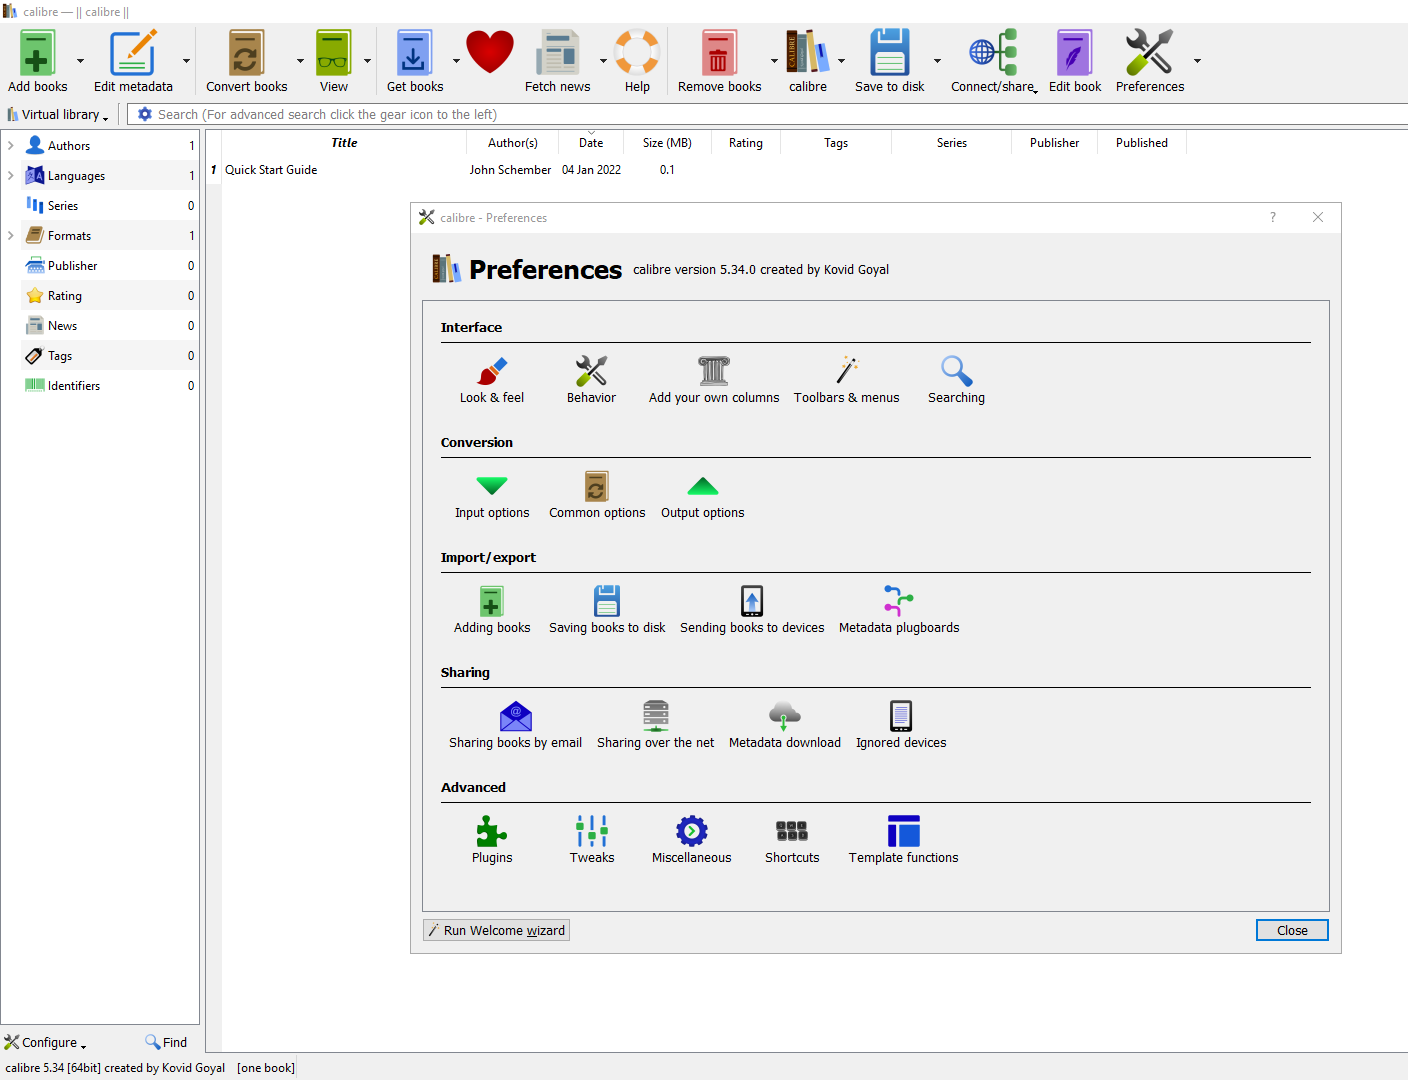
Task: Open Look & feel preferences
Action: tap(491, 380)
